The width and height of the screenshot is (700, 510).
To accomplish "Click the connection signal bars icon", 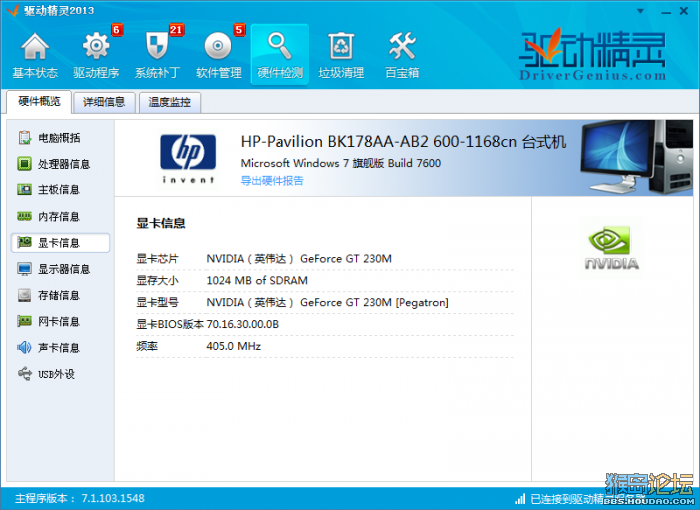I will click(x=520, y=499).
